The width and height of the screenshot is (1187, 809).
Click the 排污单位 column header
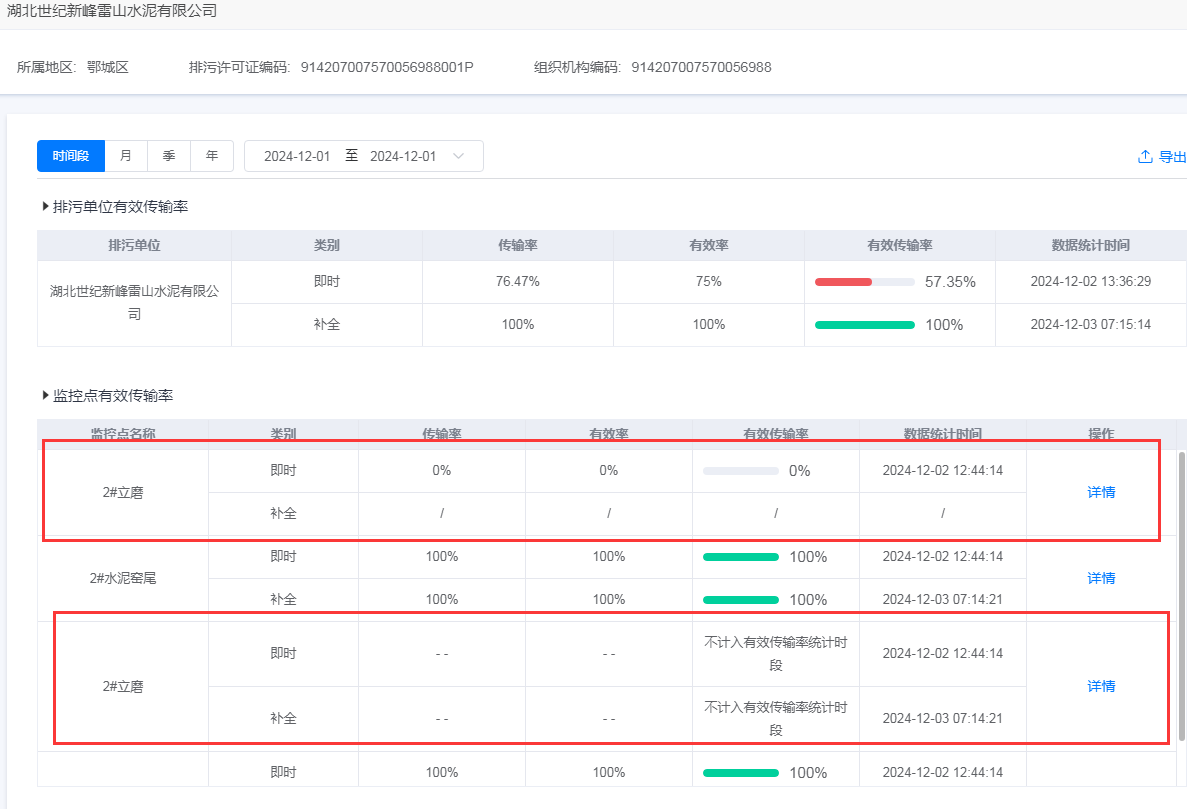point(134,245)
